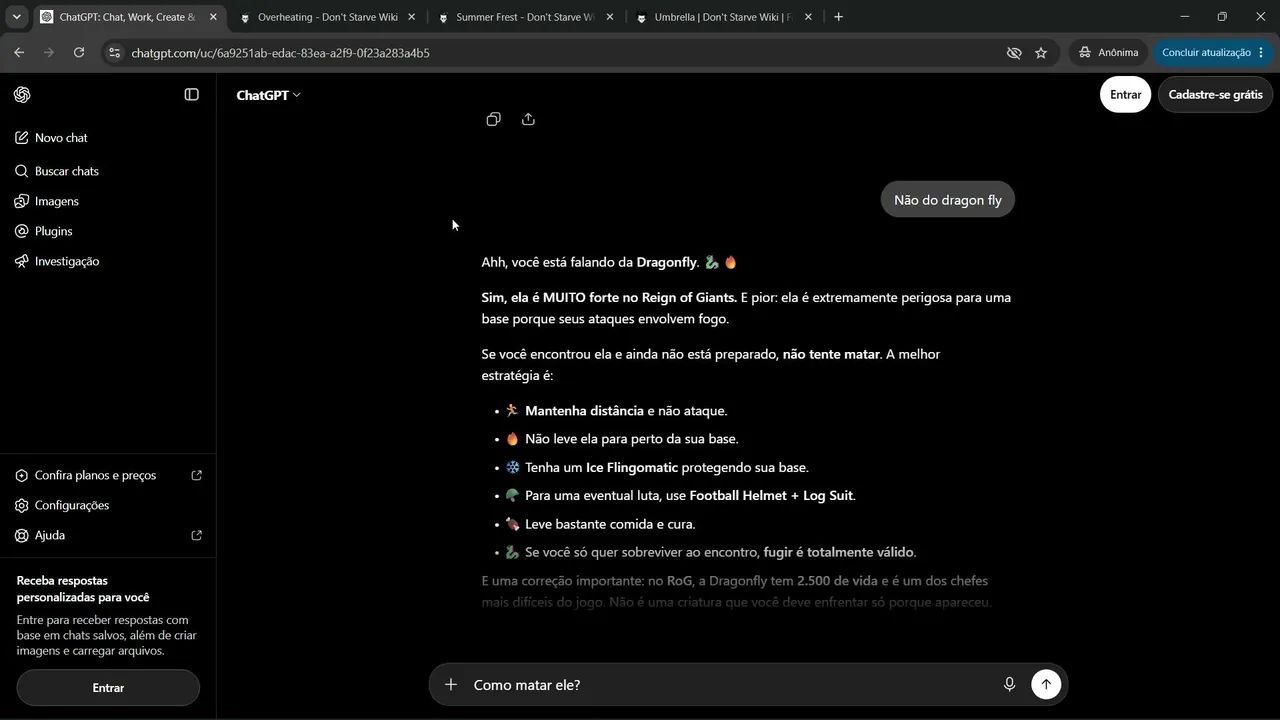Open the Ajuda help link
The height and width of the screenshot is (720, 1280).
tap(108, 535)
